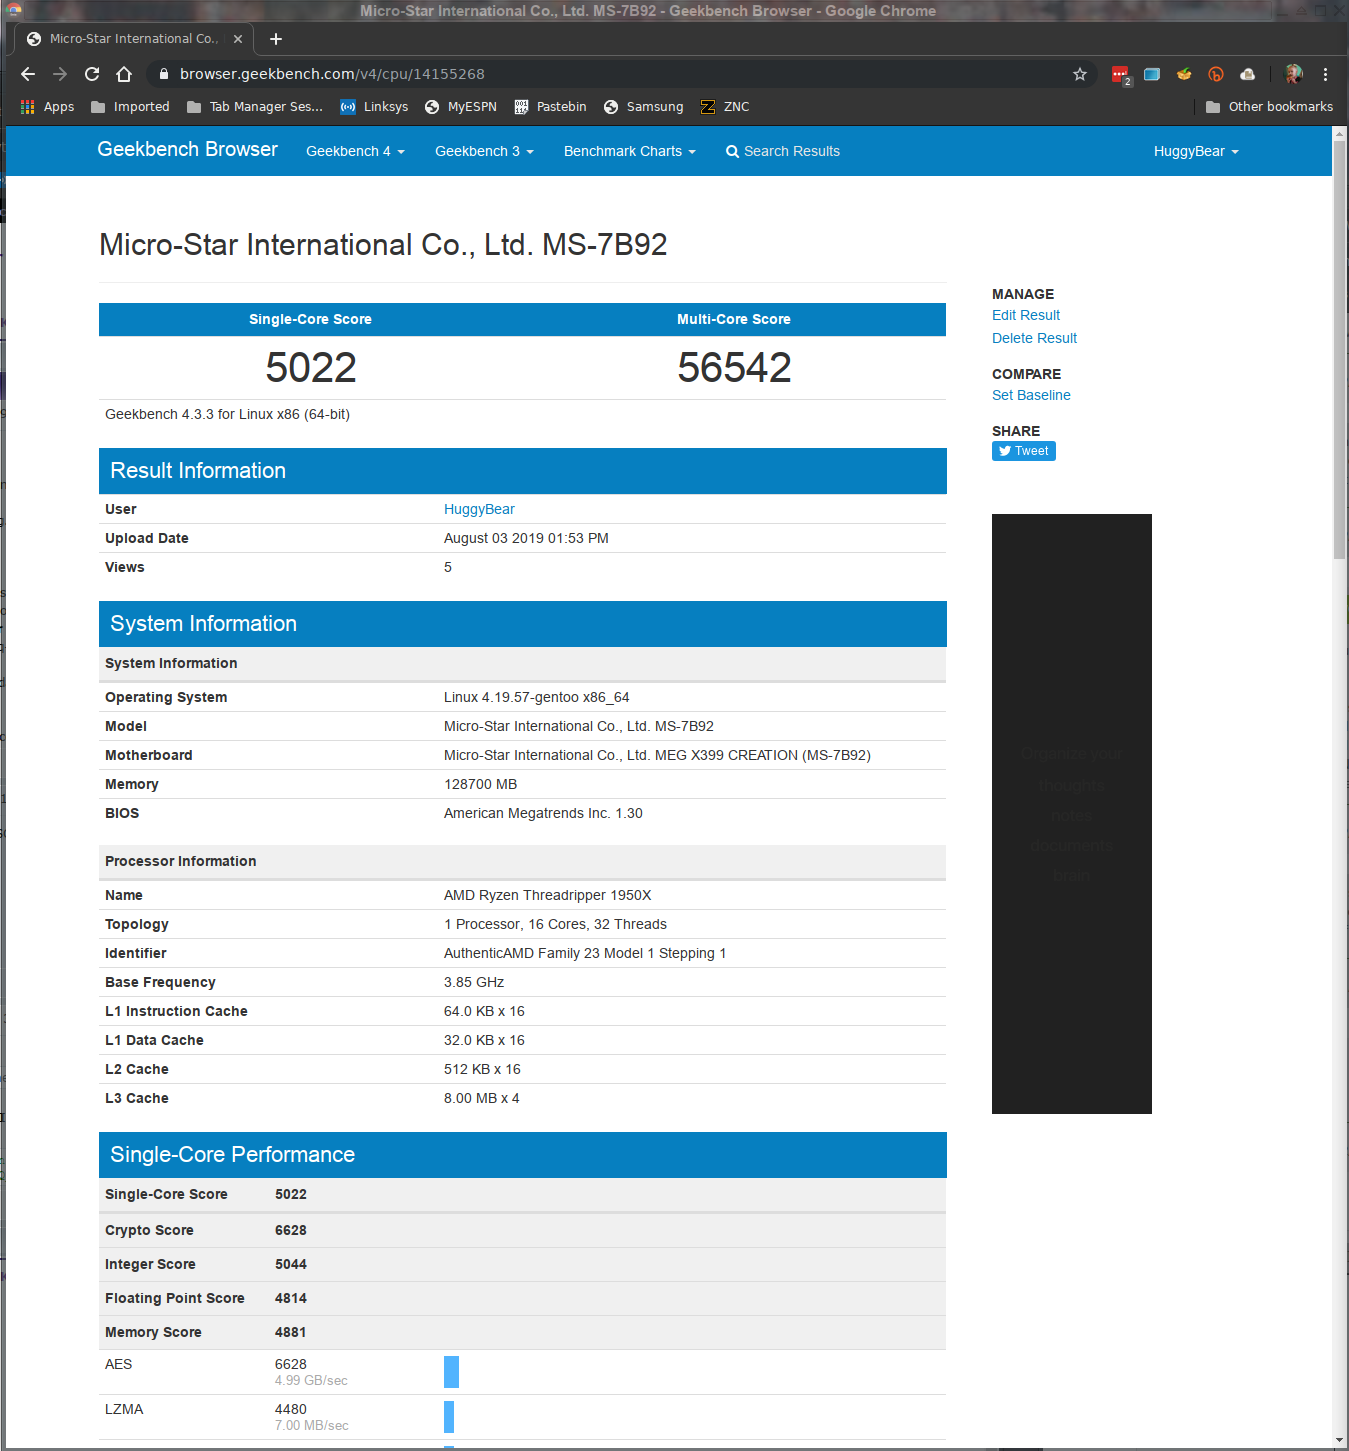Open a new browser tab
The width and height of the screenshot is (1349, 1451).
tap(276, 39)
